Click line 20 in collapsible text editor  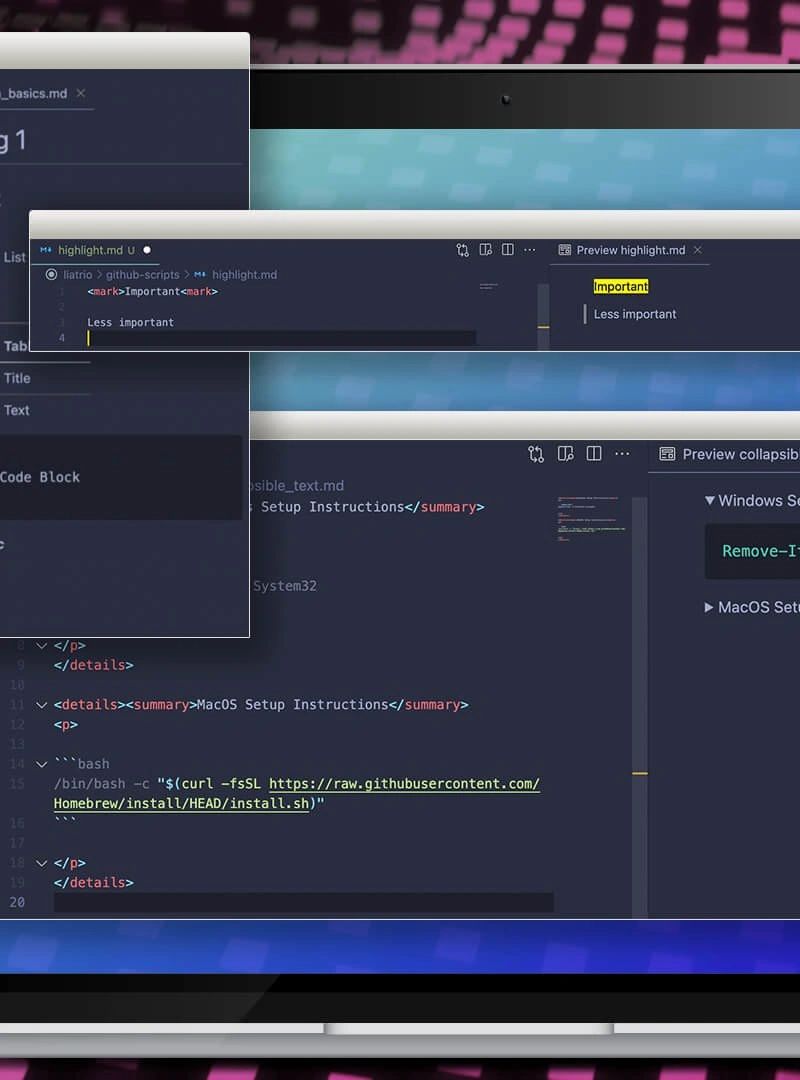(x=303, y=902)
